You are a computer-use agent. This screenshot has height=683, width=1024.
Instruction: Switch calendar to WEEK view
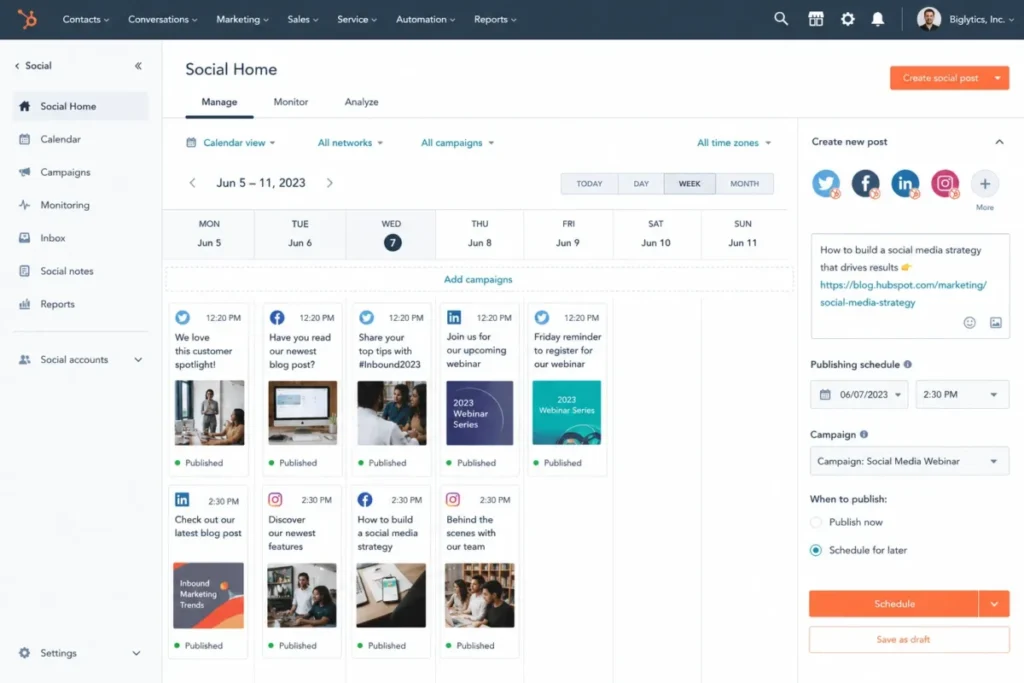[690, 183]
